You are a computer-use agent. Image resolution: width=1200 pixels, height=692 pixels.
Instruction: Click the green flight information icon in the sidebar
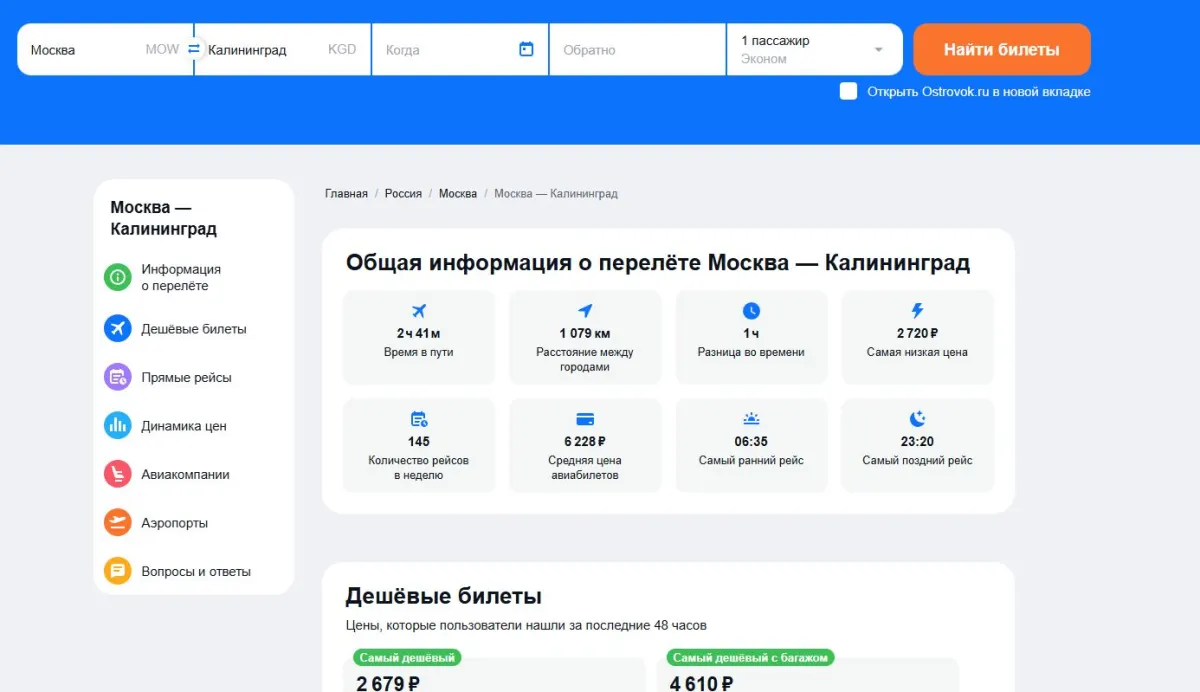point(118,277)
